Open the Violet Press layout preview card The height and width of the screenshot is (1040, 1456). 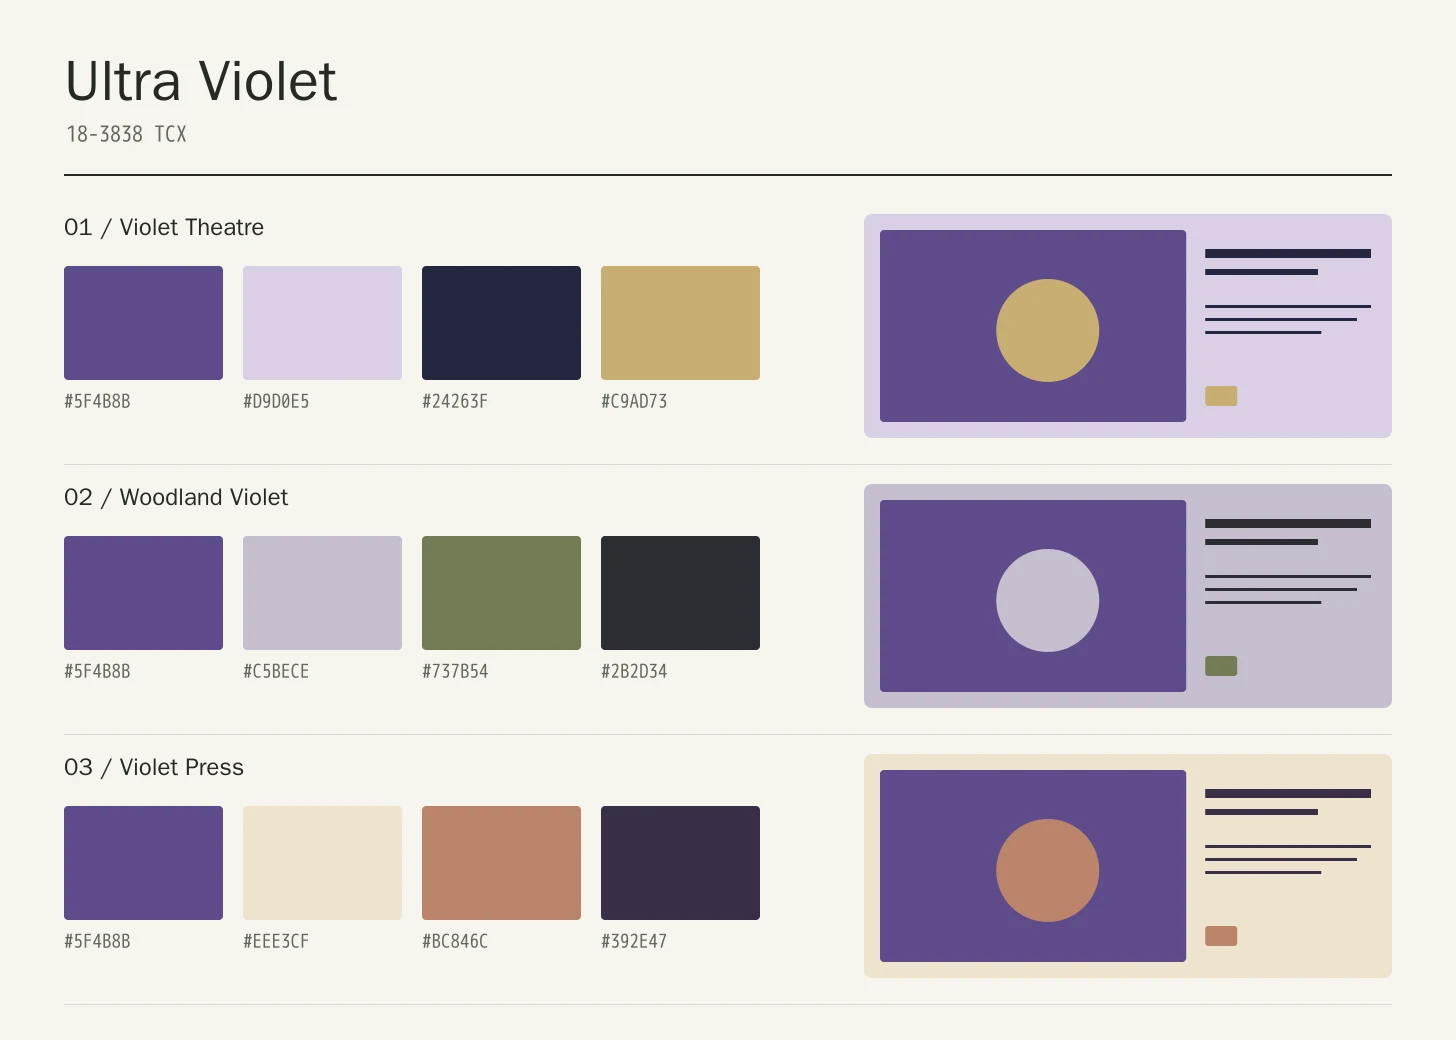(1128, 866)
